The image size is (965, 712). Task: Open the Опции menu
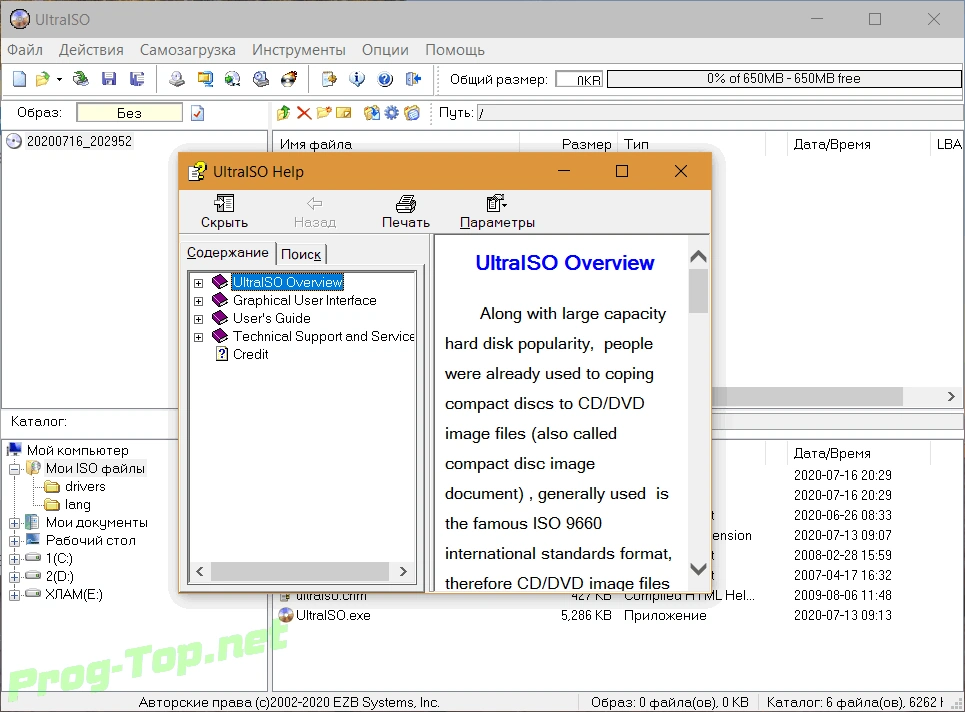(x=385, y=50)
